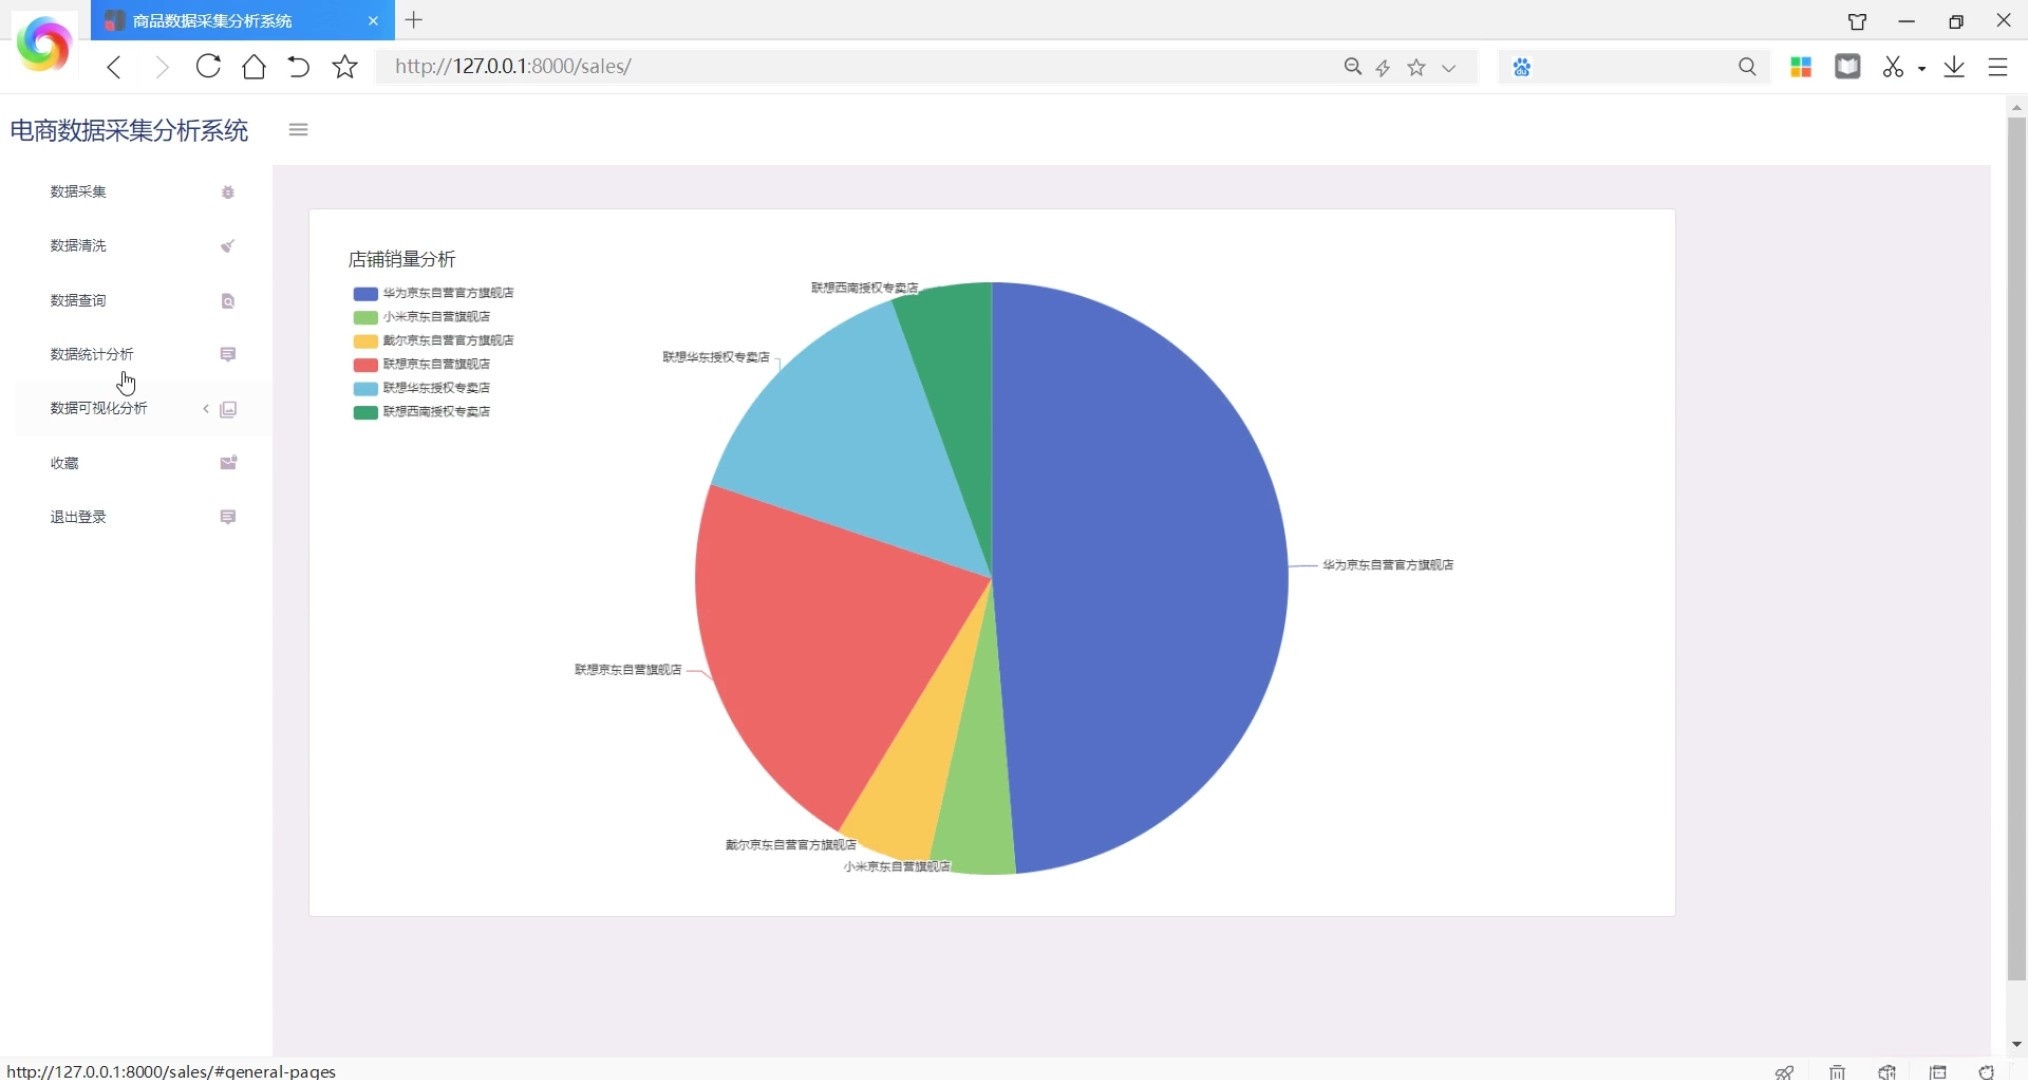Click the 数据查询 search document icon

click(228, 301)
